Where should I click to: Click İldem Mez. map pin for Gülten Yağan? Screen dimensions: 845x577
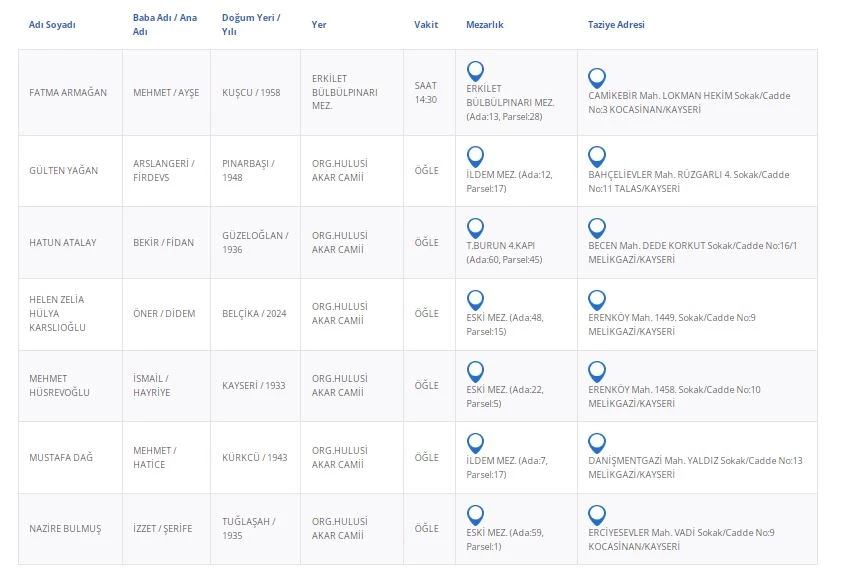click(475, 156)
